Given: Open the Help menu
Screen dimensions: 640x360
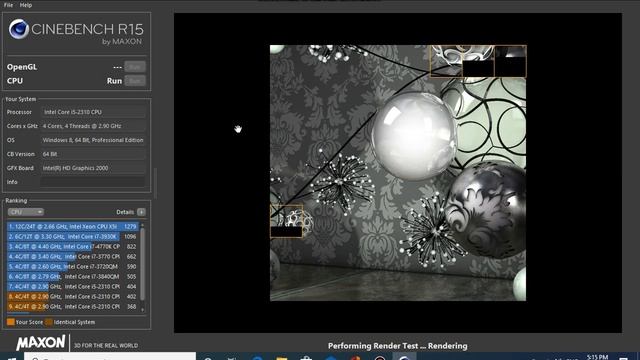Looking at the screenshot, I should point(26,5).
